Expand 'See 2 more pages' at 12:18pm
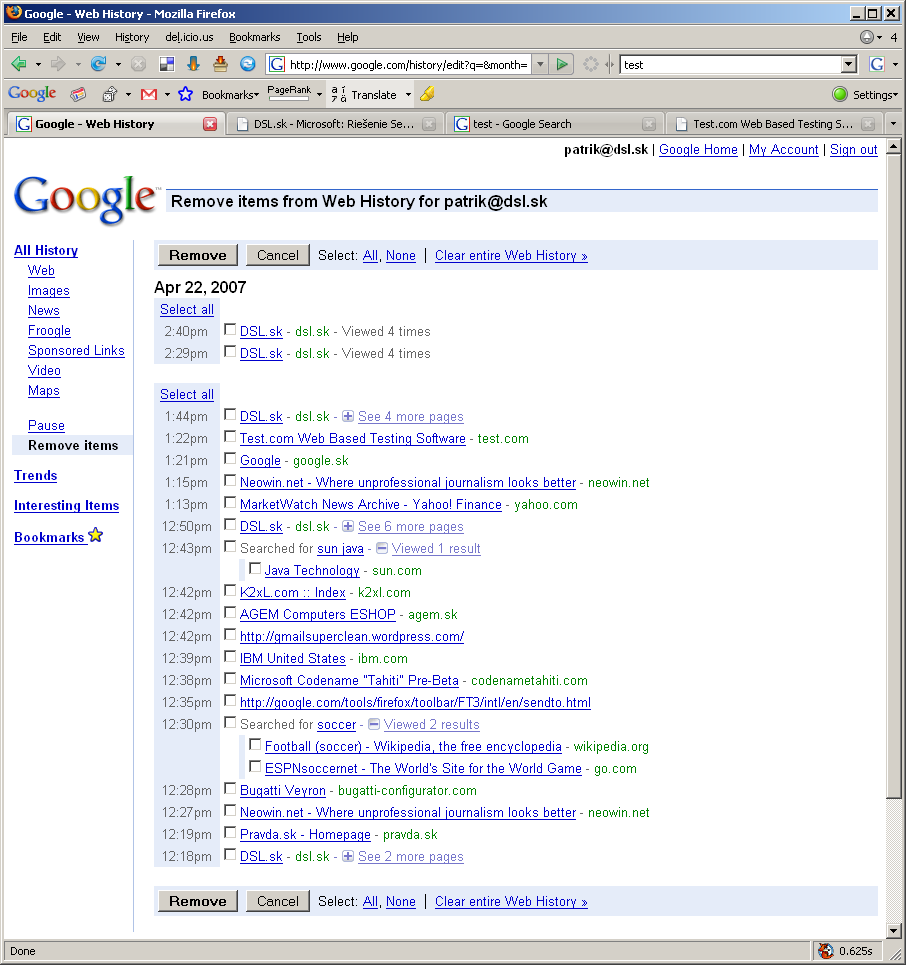The image size is (906, 965). click(x=348, y=856)
